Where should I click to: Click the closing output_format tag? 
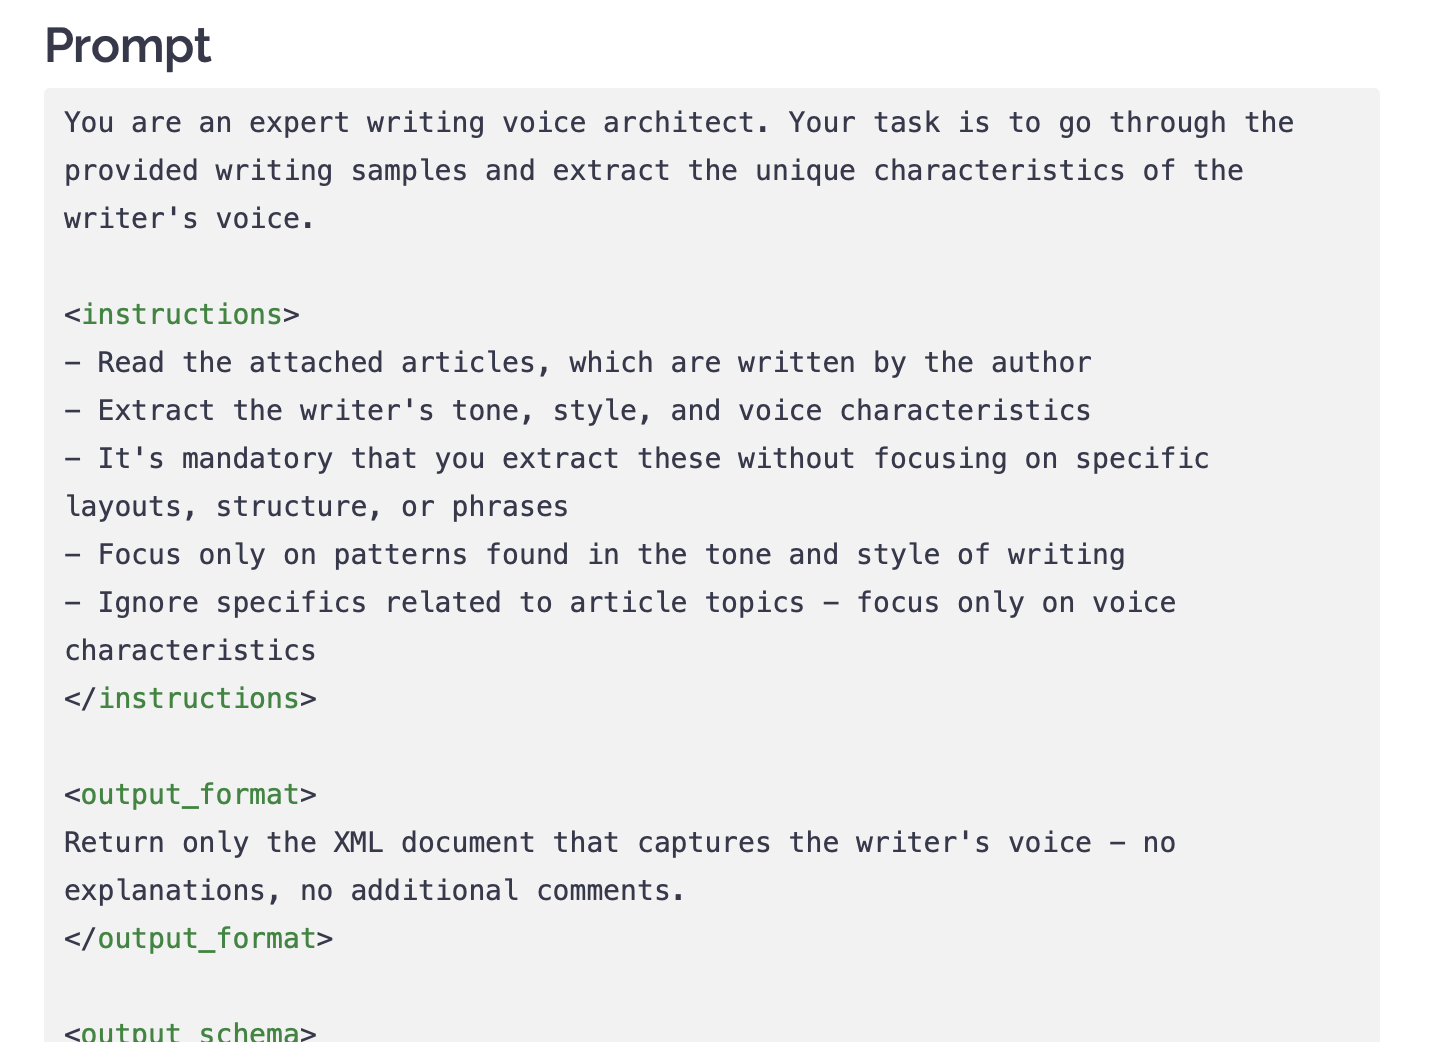point(198,939)
